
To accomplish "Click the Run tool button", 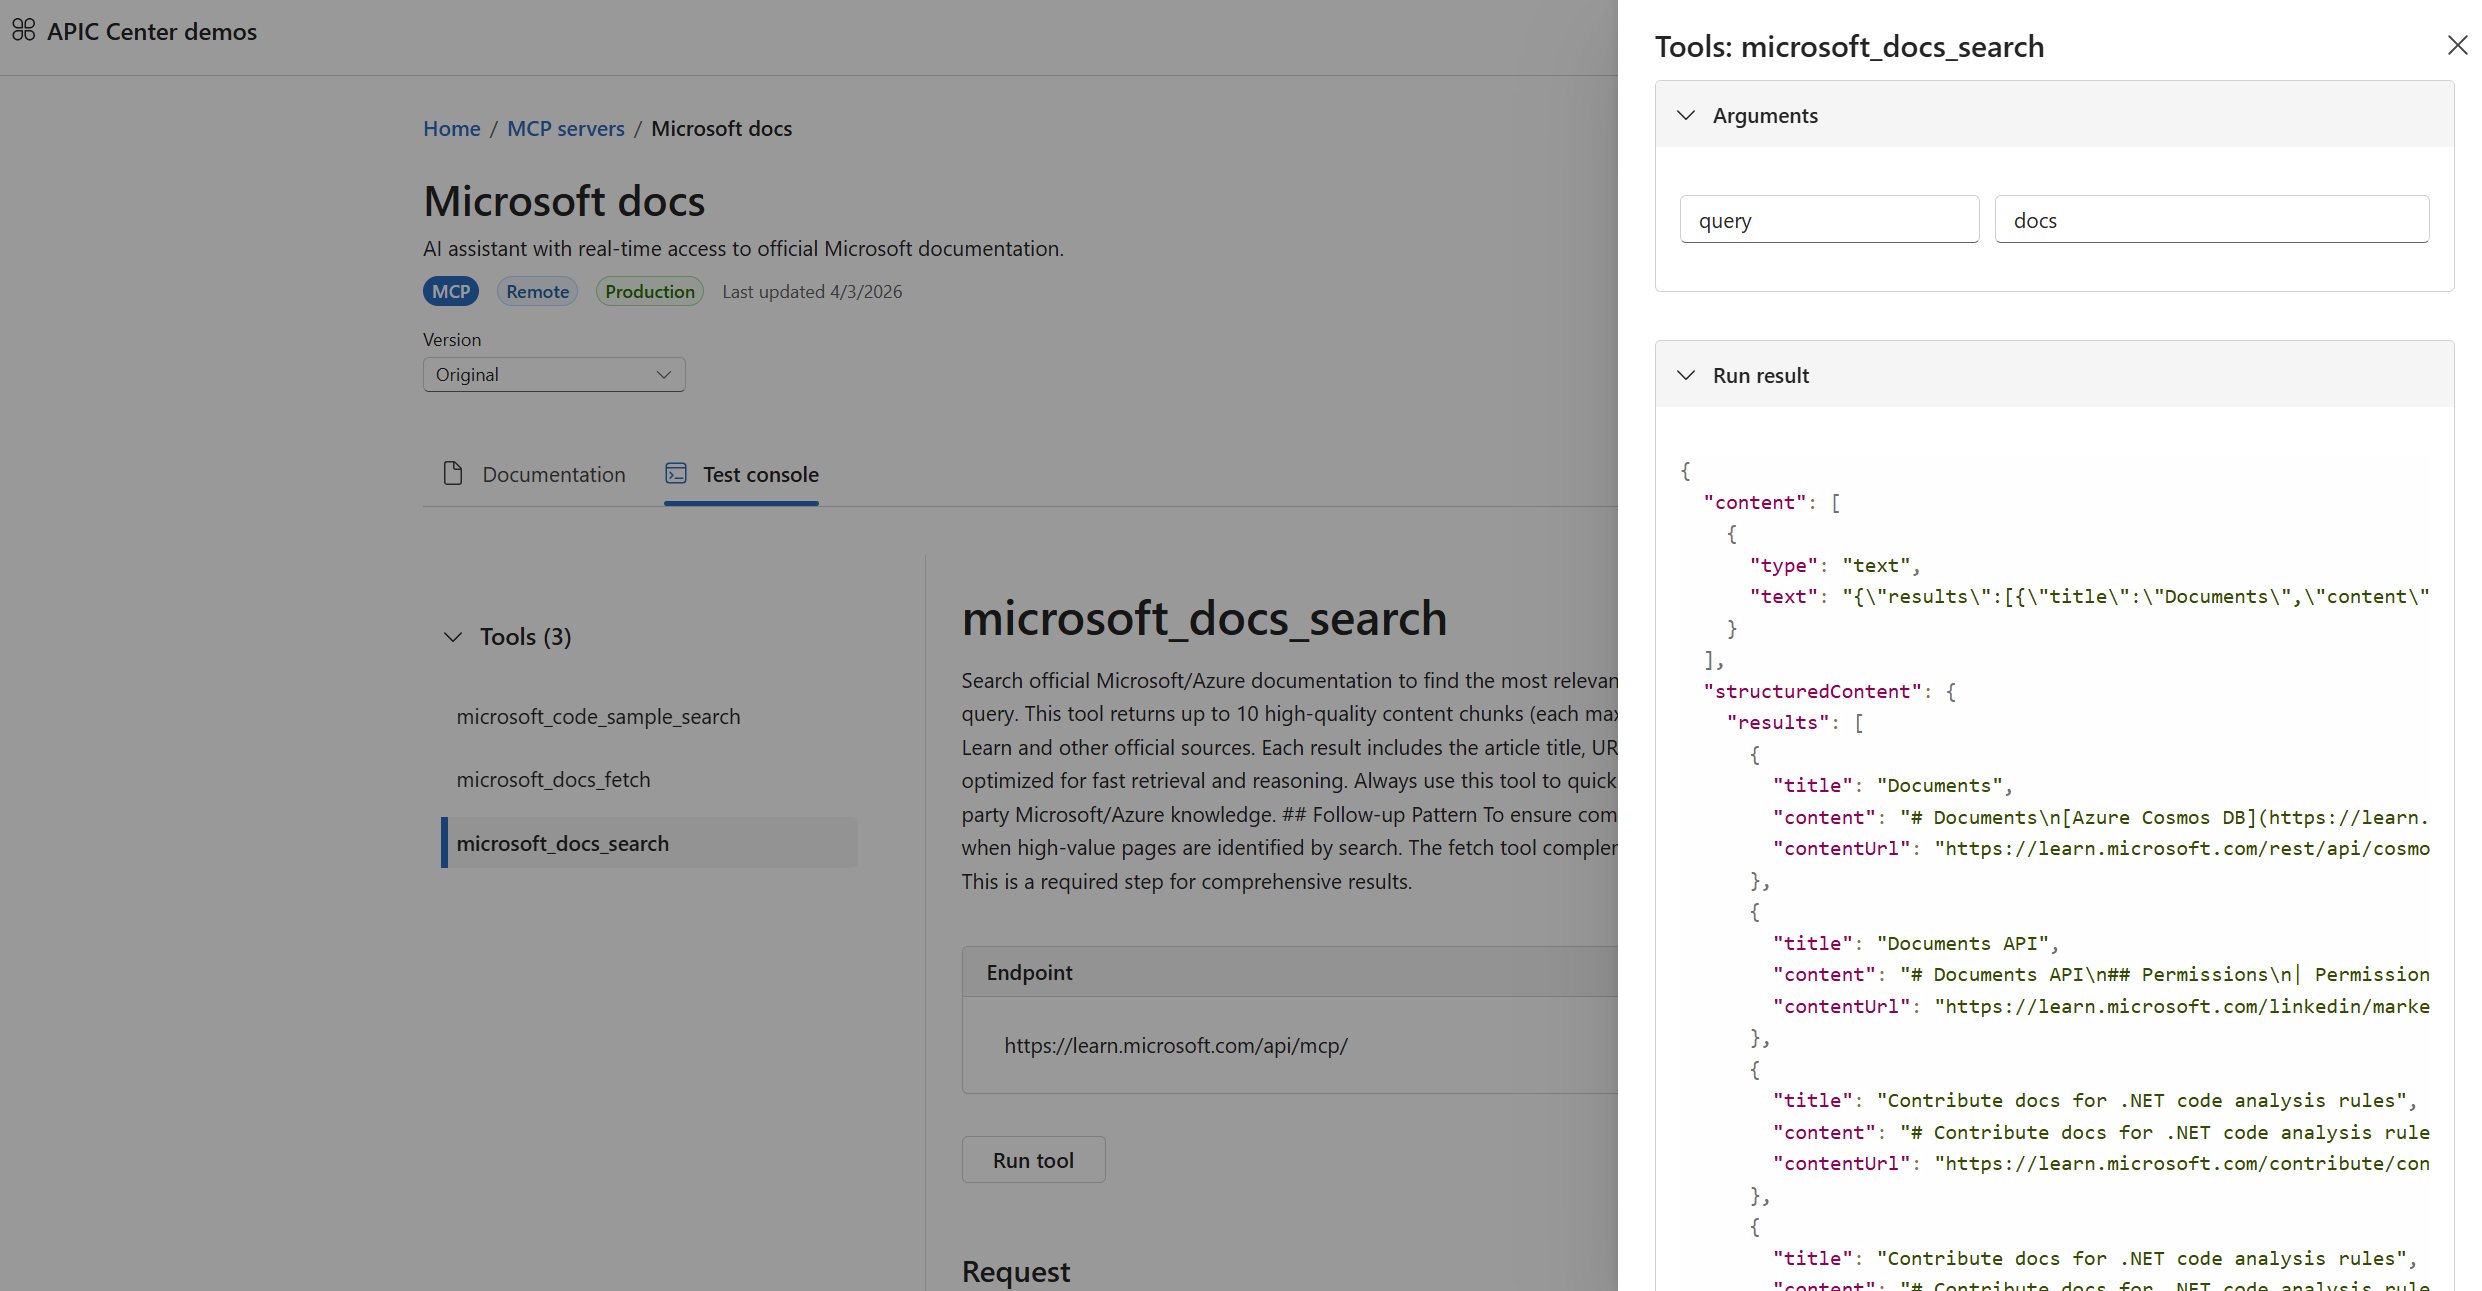I will [1034, 1160].
